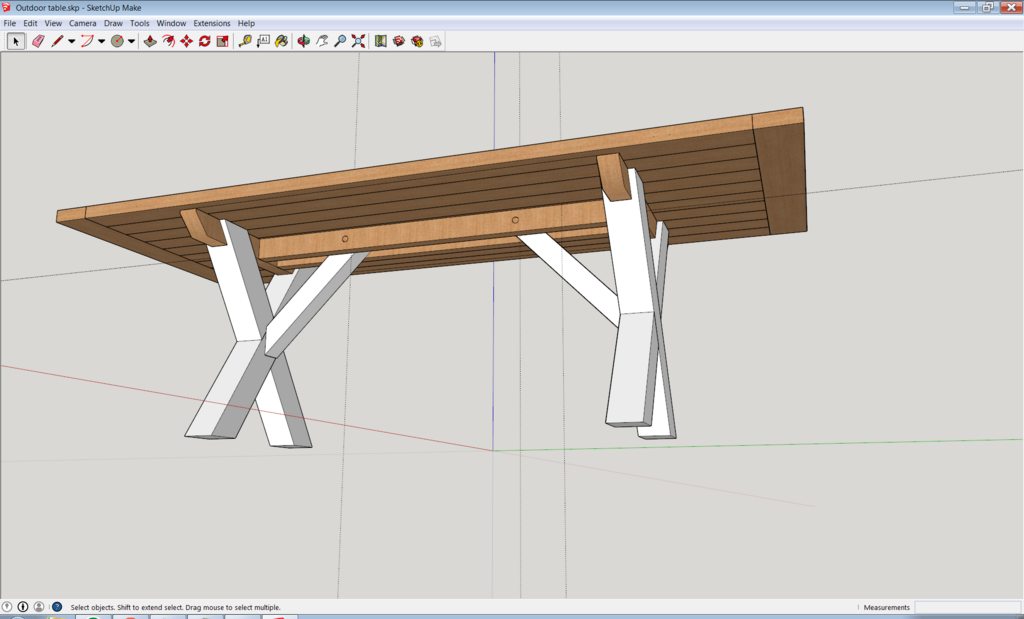Open the Tools menu

click(139, 23)
